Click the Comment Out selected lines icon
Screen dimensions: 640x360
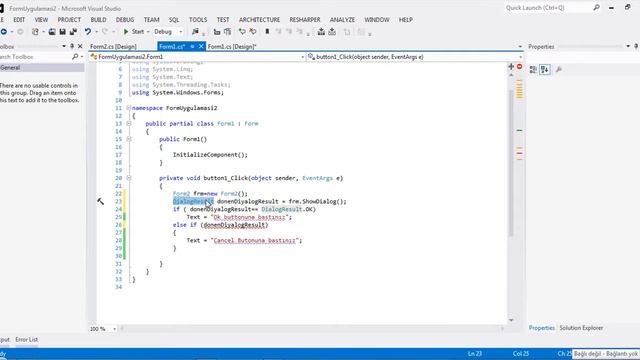[x=242, y=32]
